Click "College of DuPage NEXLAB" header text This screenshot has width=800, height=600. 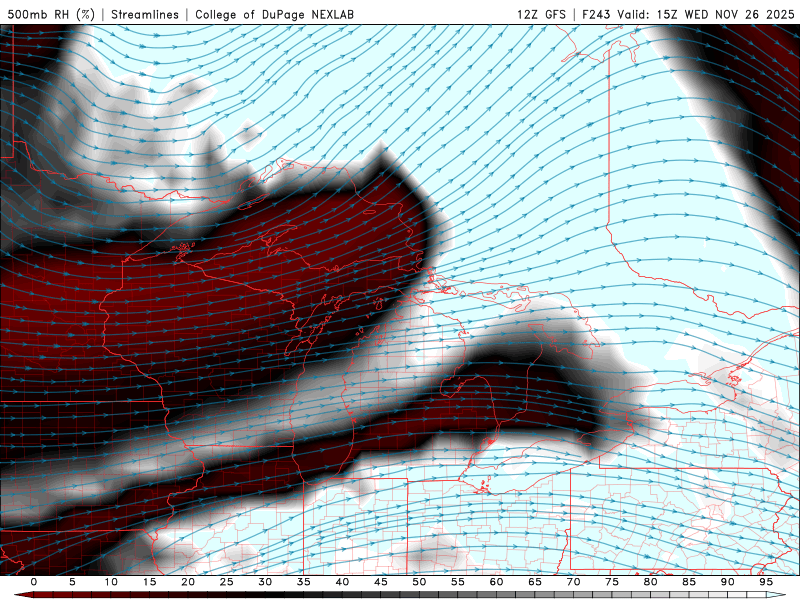point(274,14)
